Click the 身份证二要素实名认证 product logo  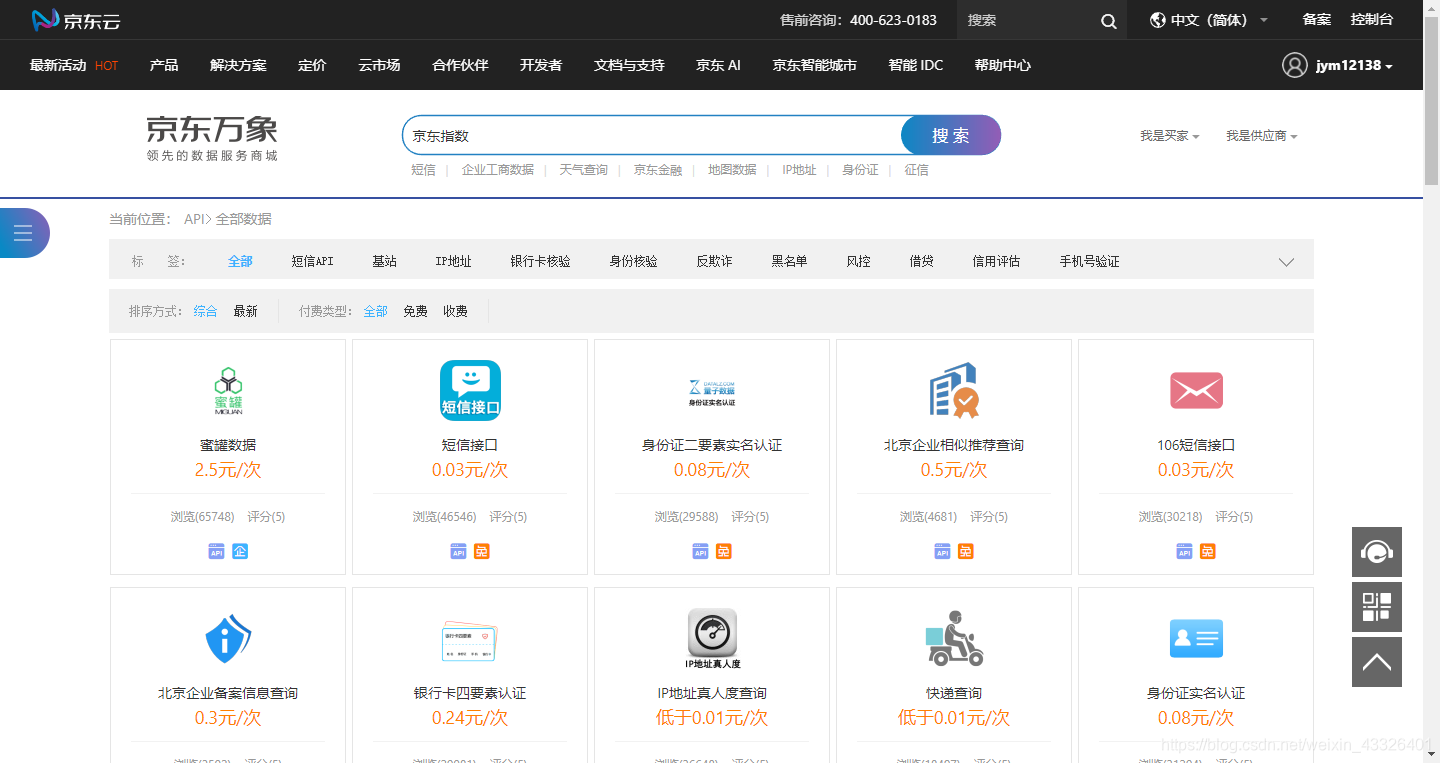coord(712,391)
